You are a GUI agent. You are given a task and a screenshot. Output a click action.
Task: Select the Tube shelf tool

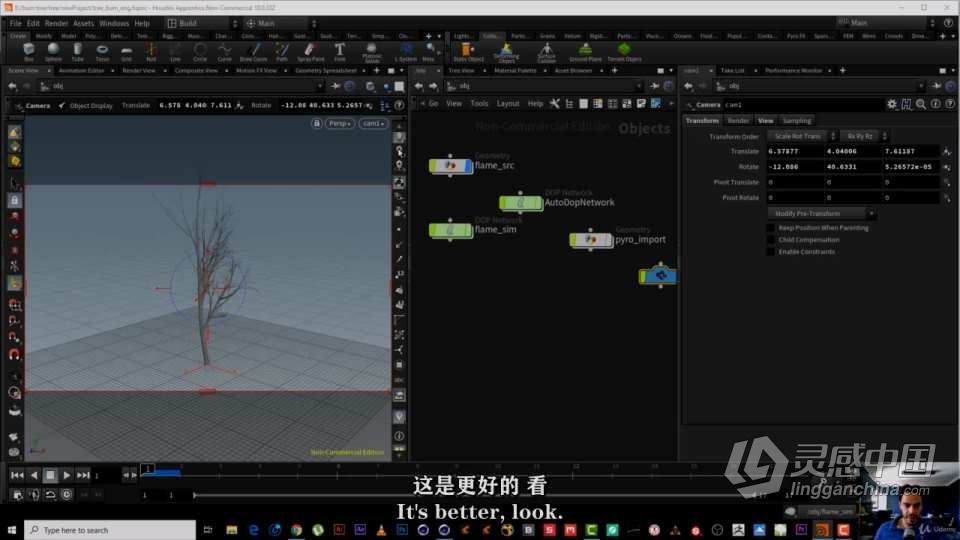point(77,51)
